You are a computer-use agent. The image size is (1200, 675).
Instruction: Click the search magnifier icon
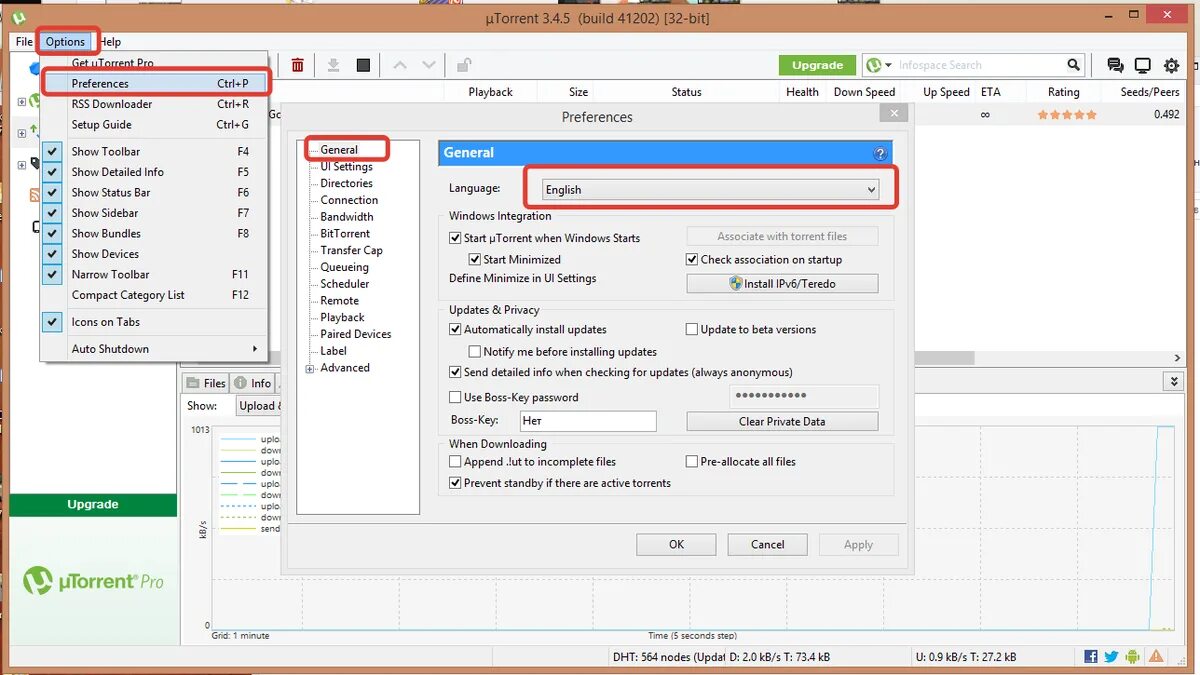pos(1073,65)
